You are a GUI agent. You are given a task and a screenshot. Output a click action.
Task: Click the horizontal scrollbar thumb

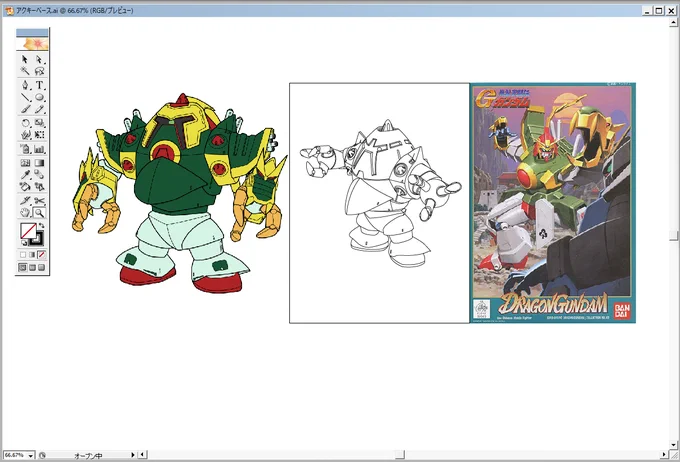pyautogui.click(x=400, y=455)
